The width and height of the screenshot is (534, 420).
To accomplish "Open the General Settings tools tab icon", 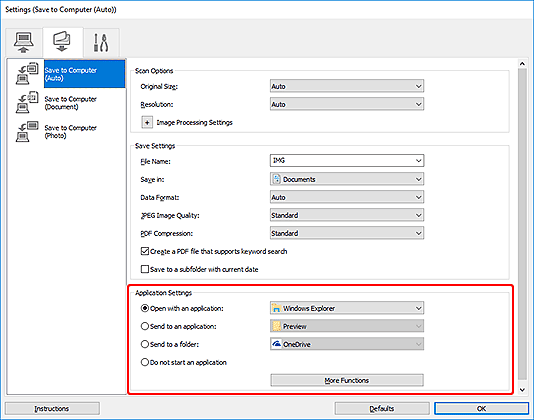I will tap(101, 43).
